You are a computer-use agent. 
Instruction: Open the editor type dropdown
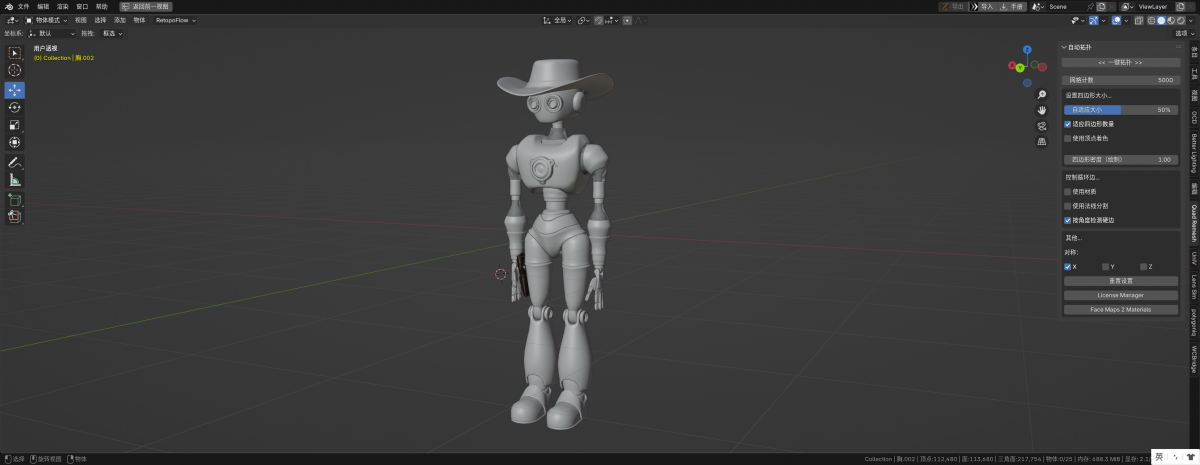pos(12,20)
